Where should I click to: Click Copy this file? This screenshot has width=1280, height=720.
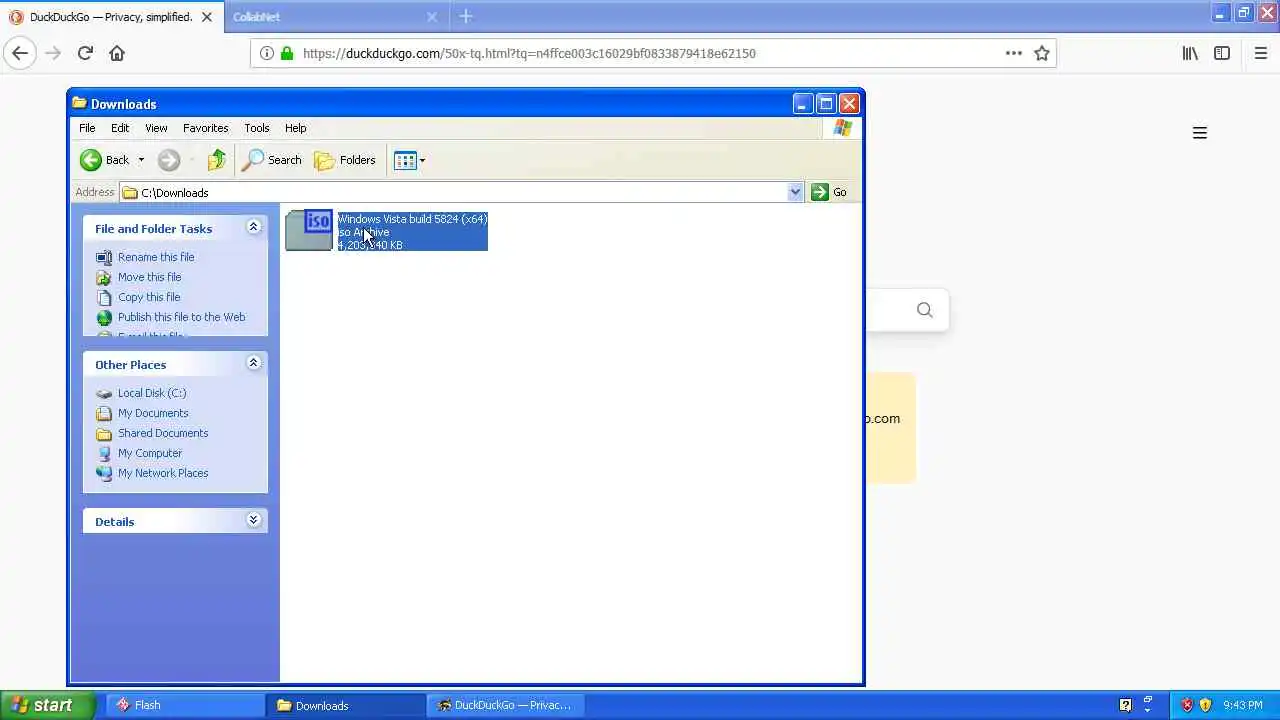point(149,297)
